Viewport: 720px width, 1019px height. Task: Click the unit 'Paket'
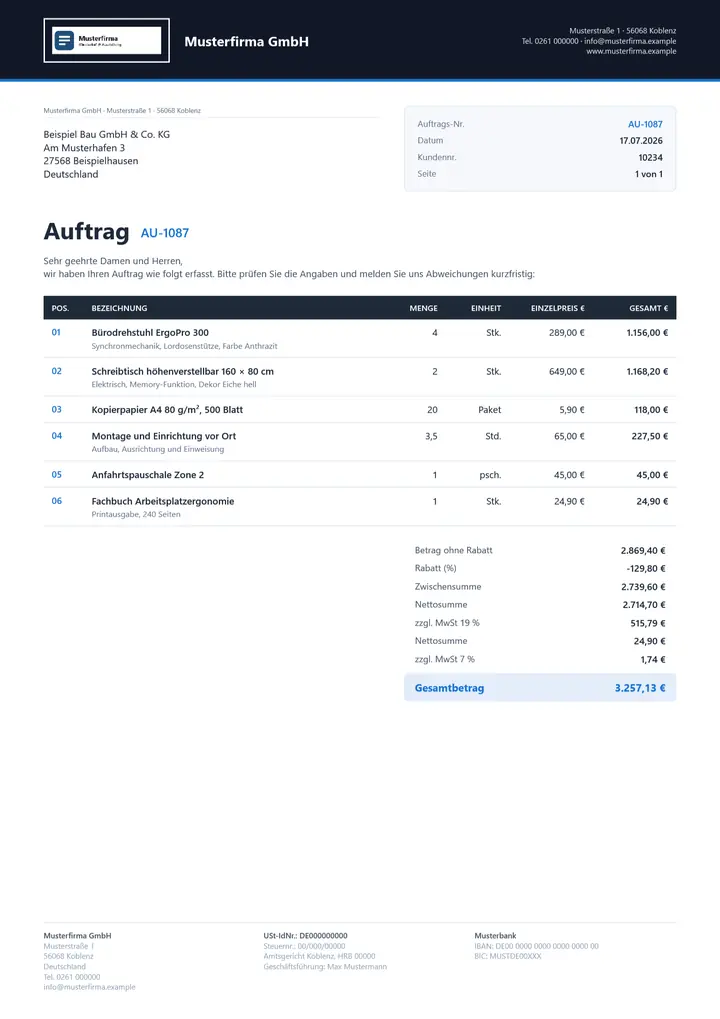[x=489, y=410]
